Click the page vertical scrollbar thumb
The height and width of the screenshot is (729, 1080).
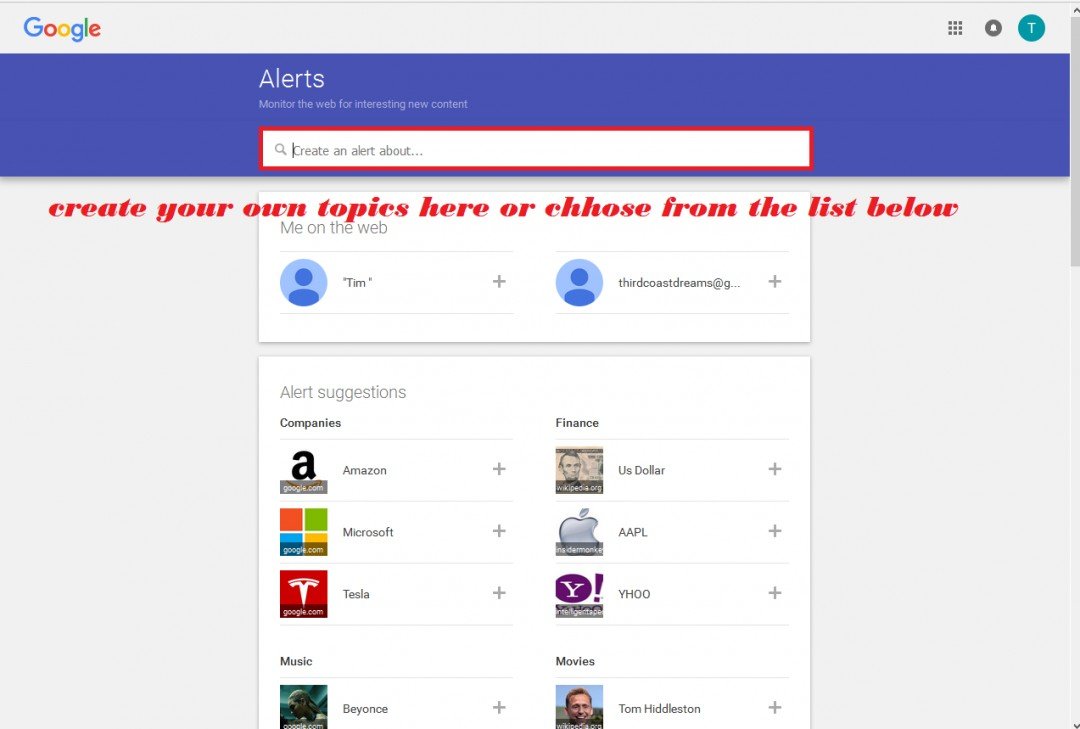[x=1074, y=141]
